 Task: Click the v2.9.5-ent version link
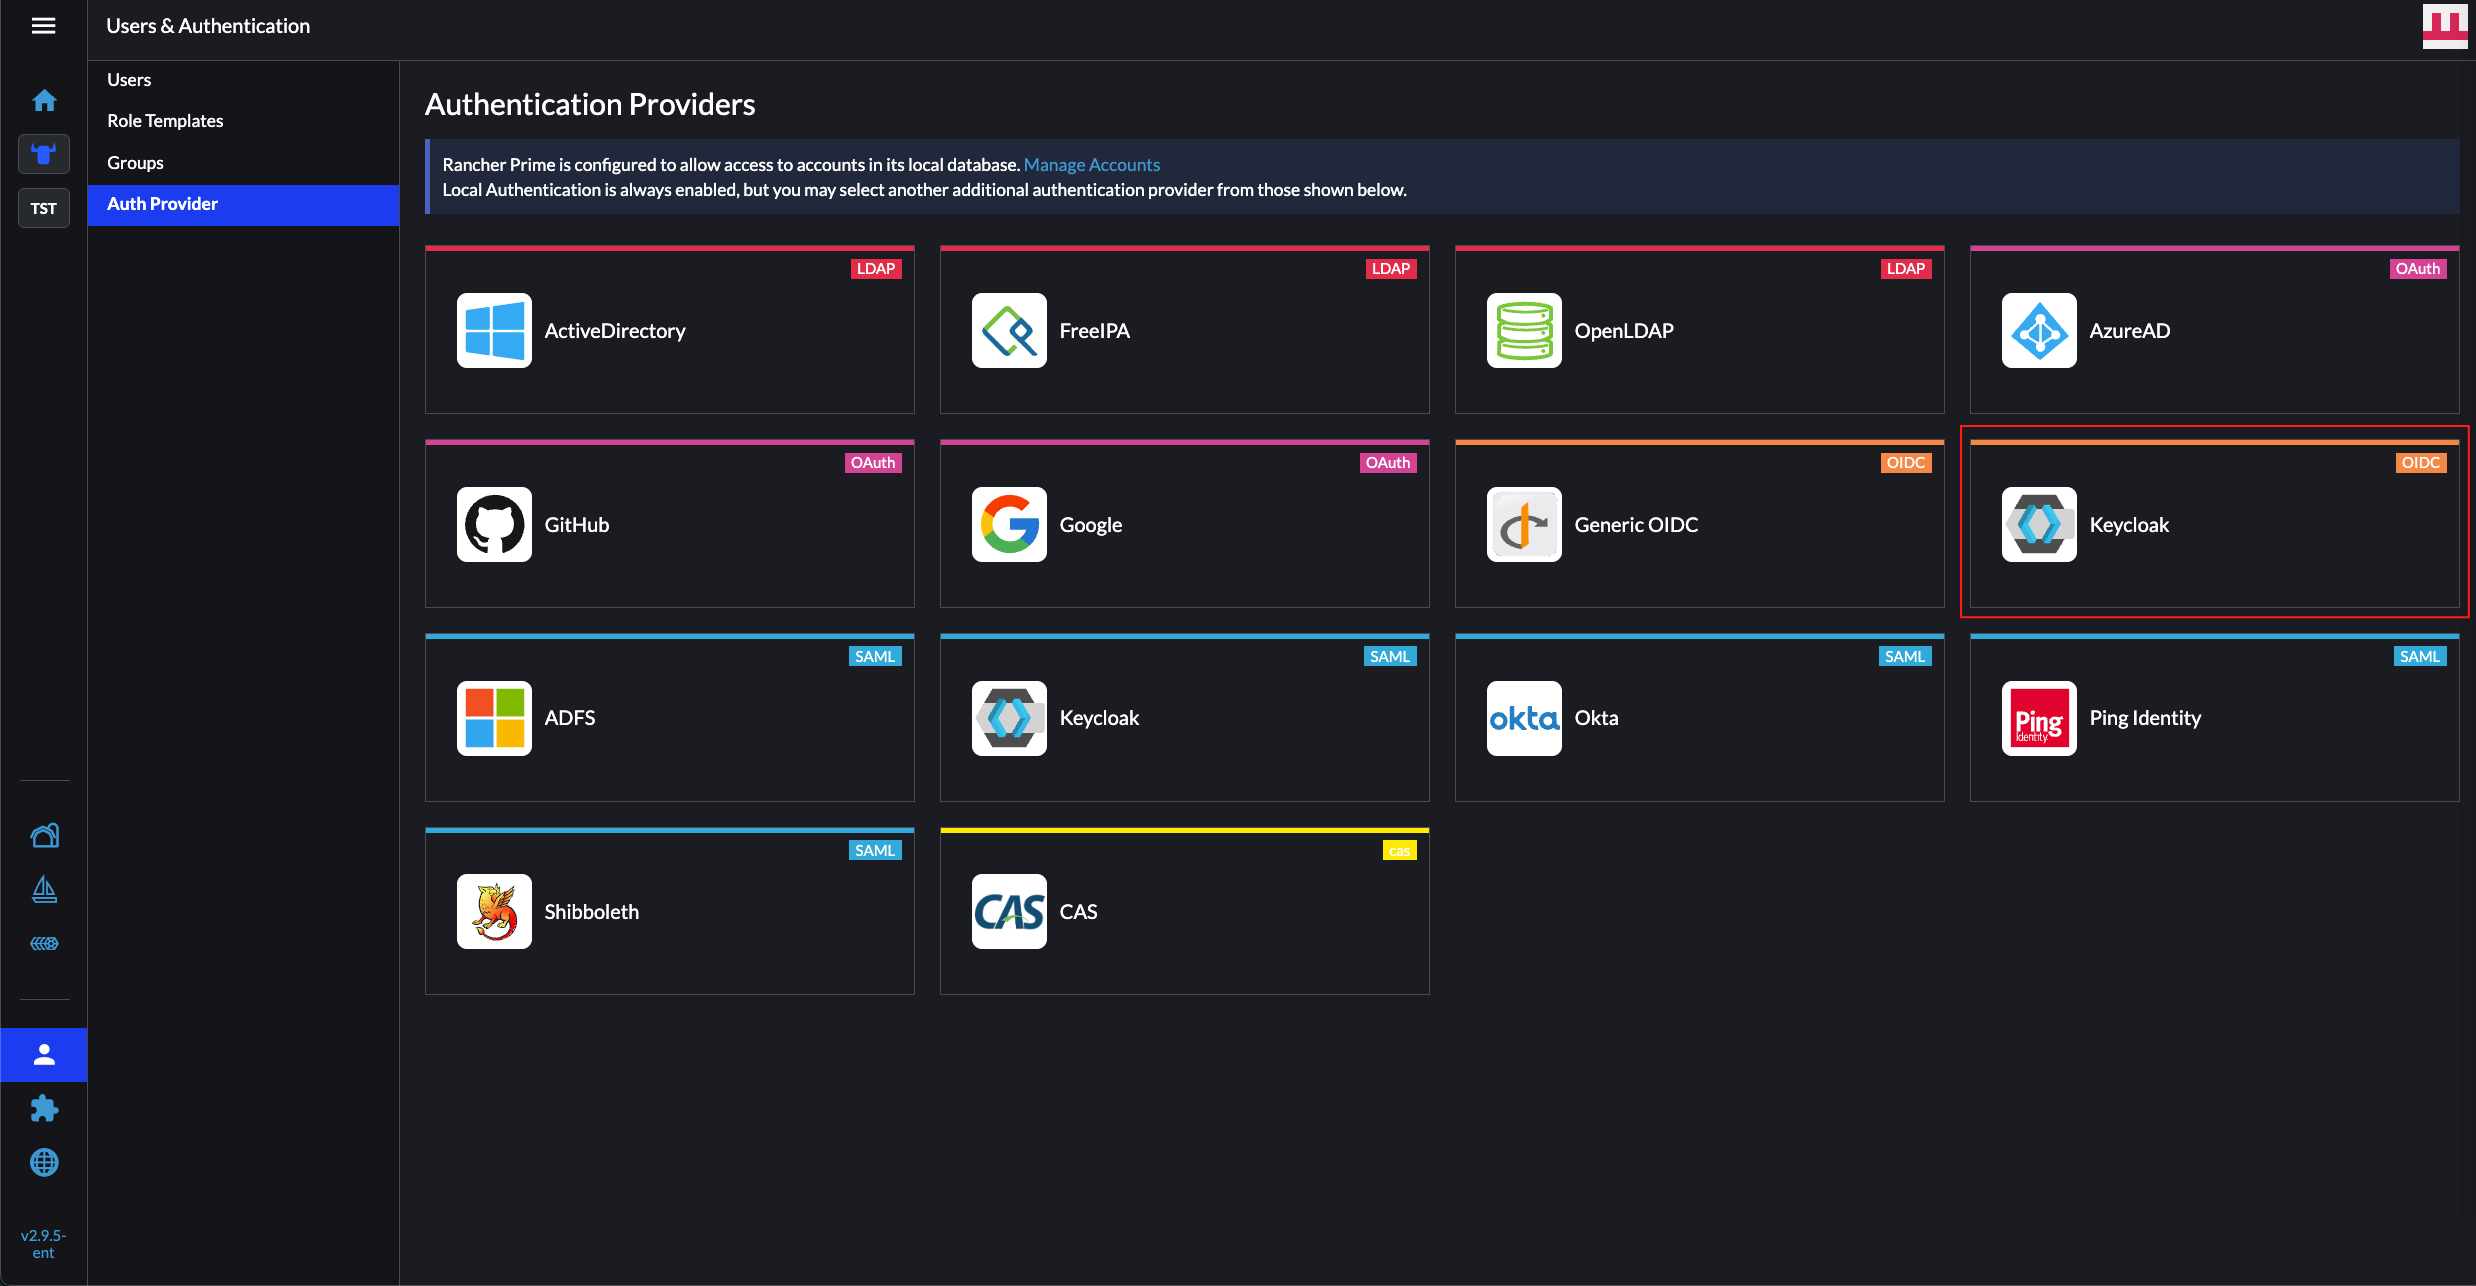(43, 1244)
